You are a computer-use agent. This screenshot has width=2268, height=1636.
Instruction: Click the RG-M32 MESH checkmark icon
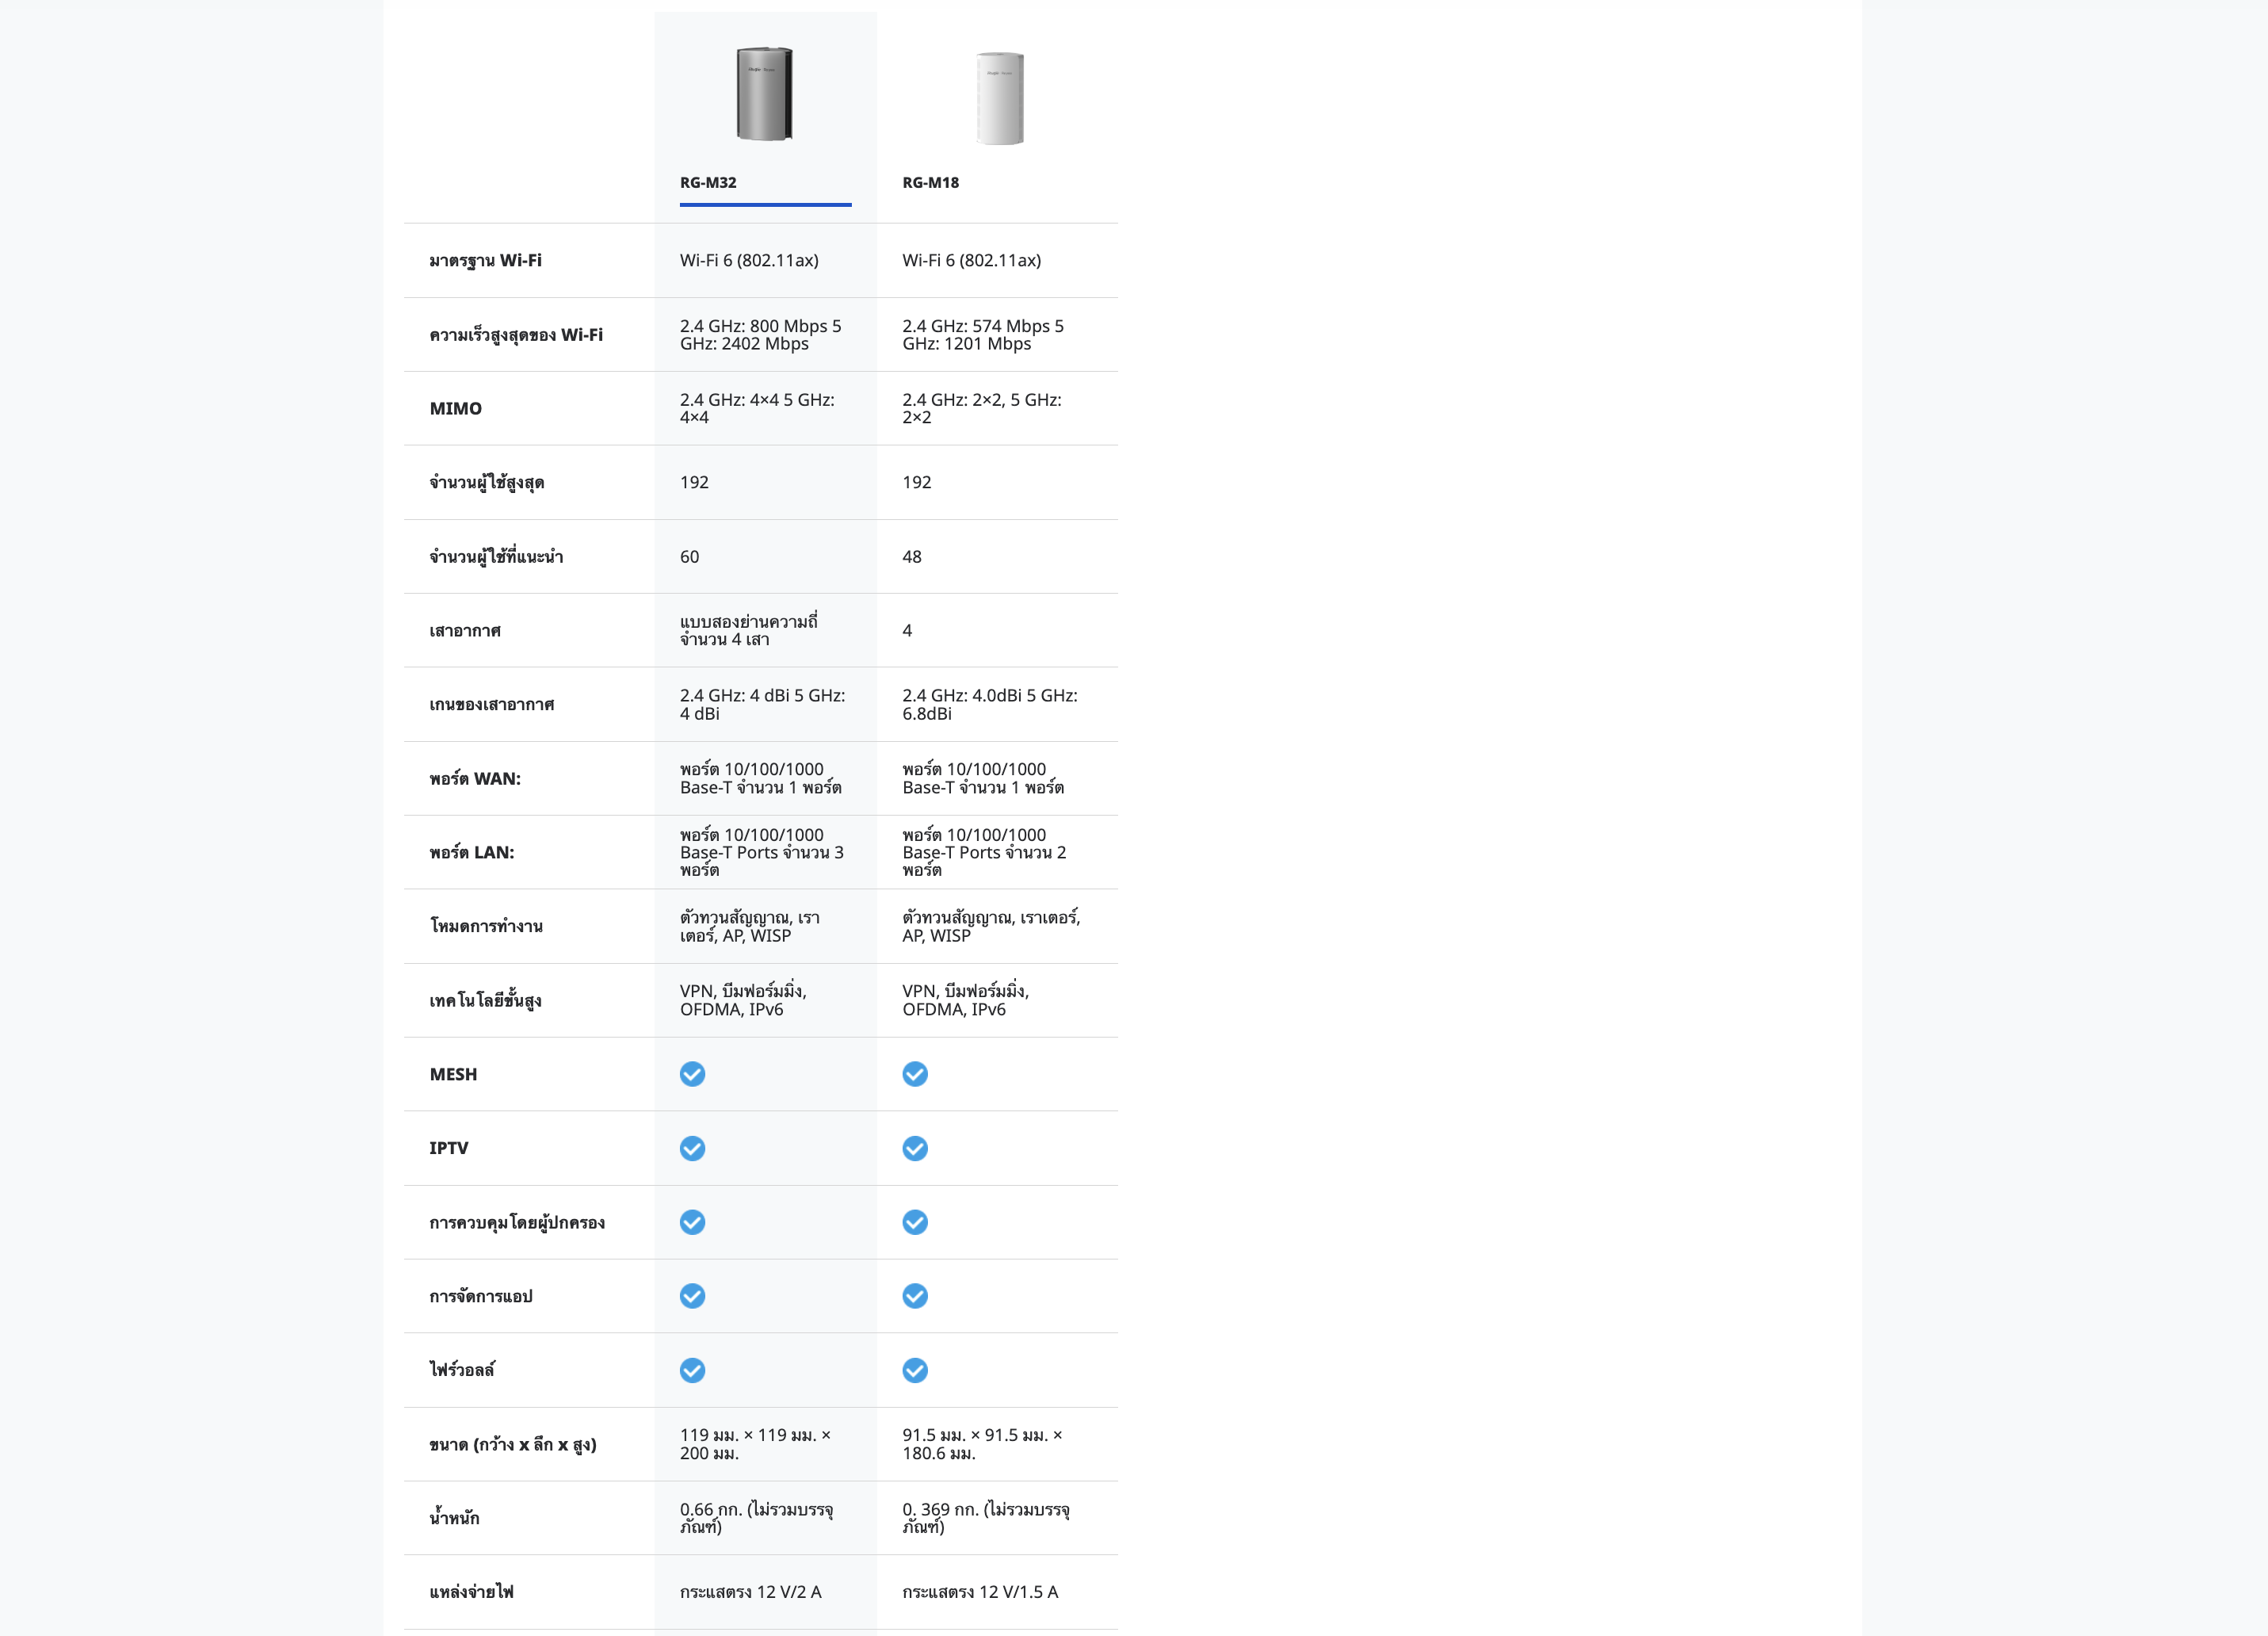(x=692, y=1074)
